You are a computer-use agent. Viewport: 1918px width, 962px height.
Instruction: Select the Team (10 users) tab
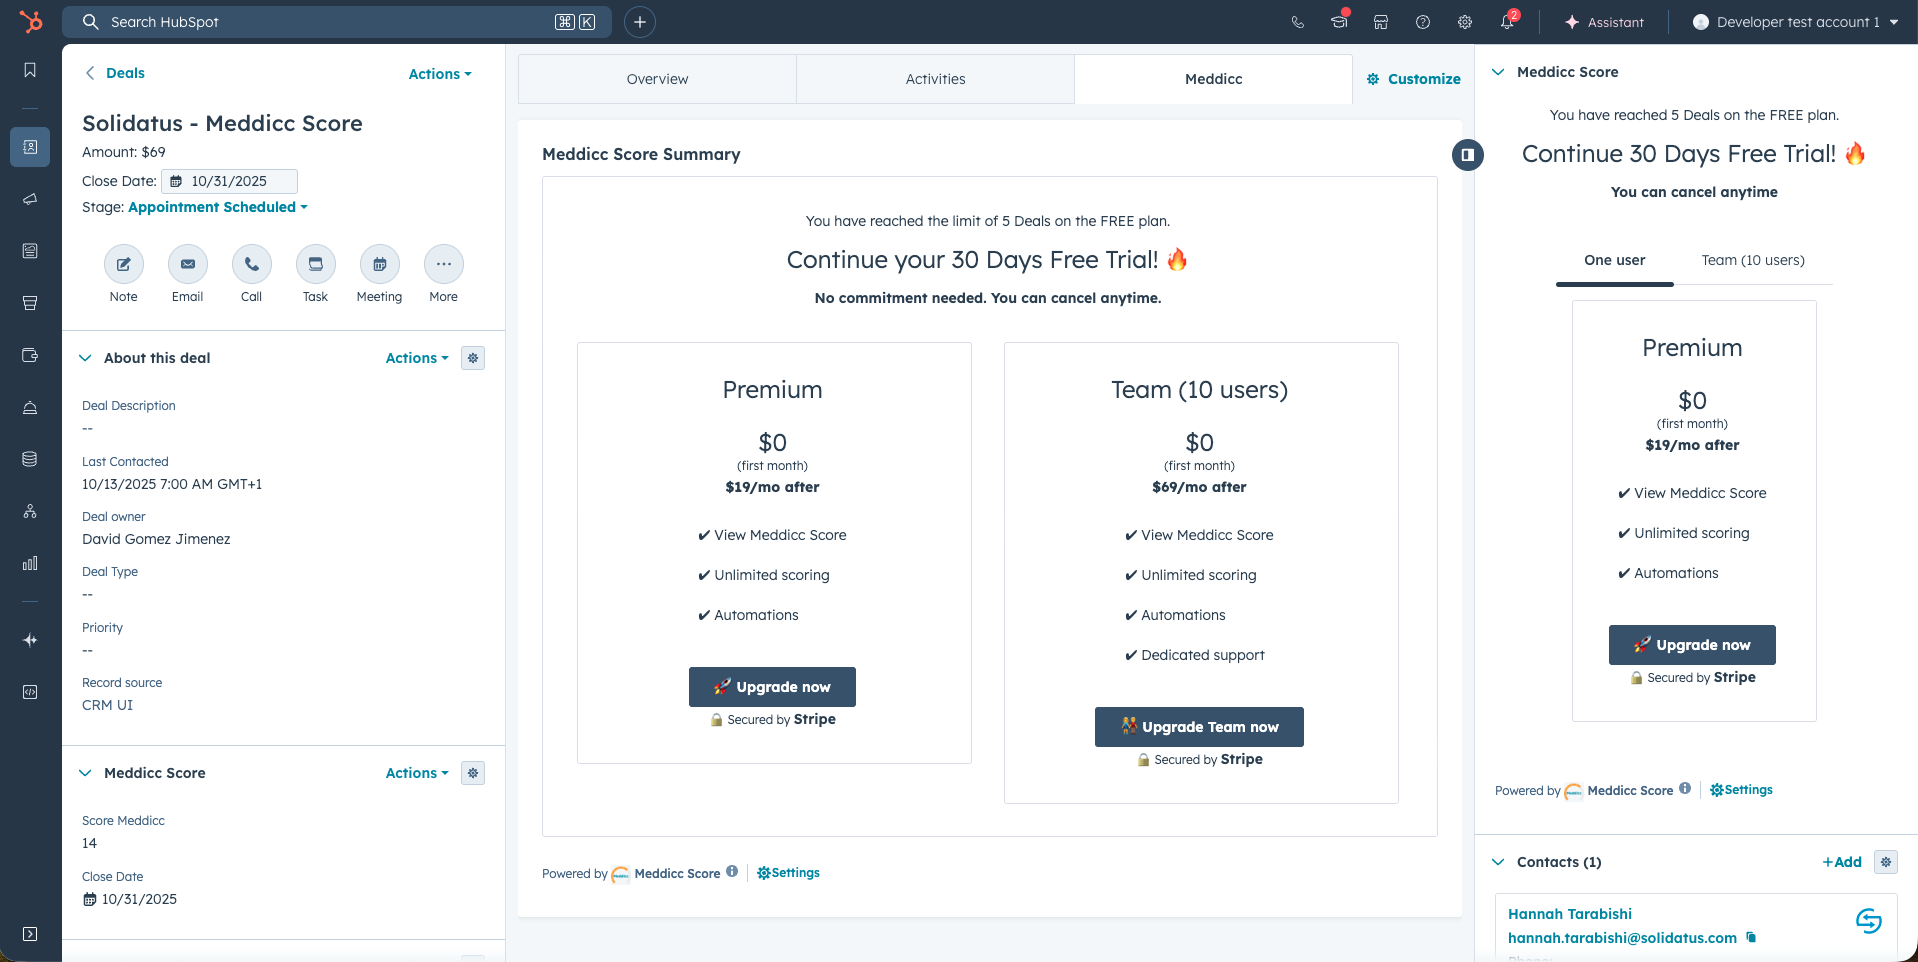click(1752, 260)
